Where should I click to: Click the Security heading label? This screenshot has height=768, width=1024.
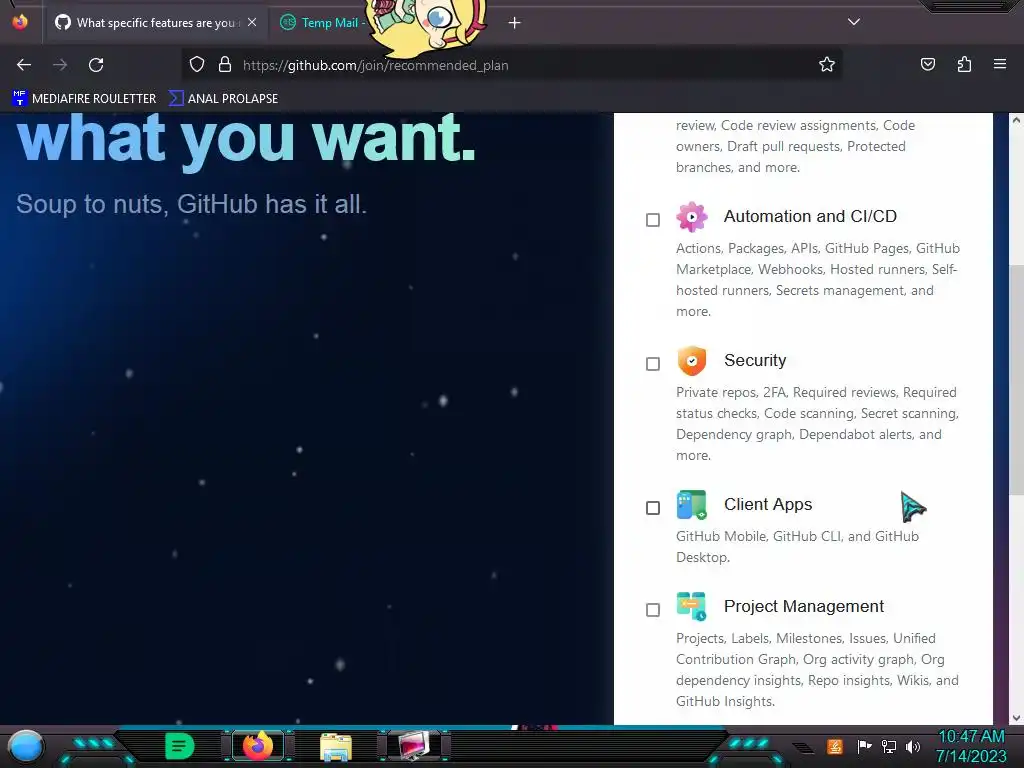755,360
